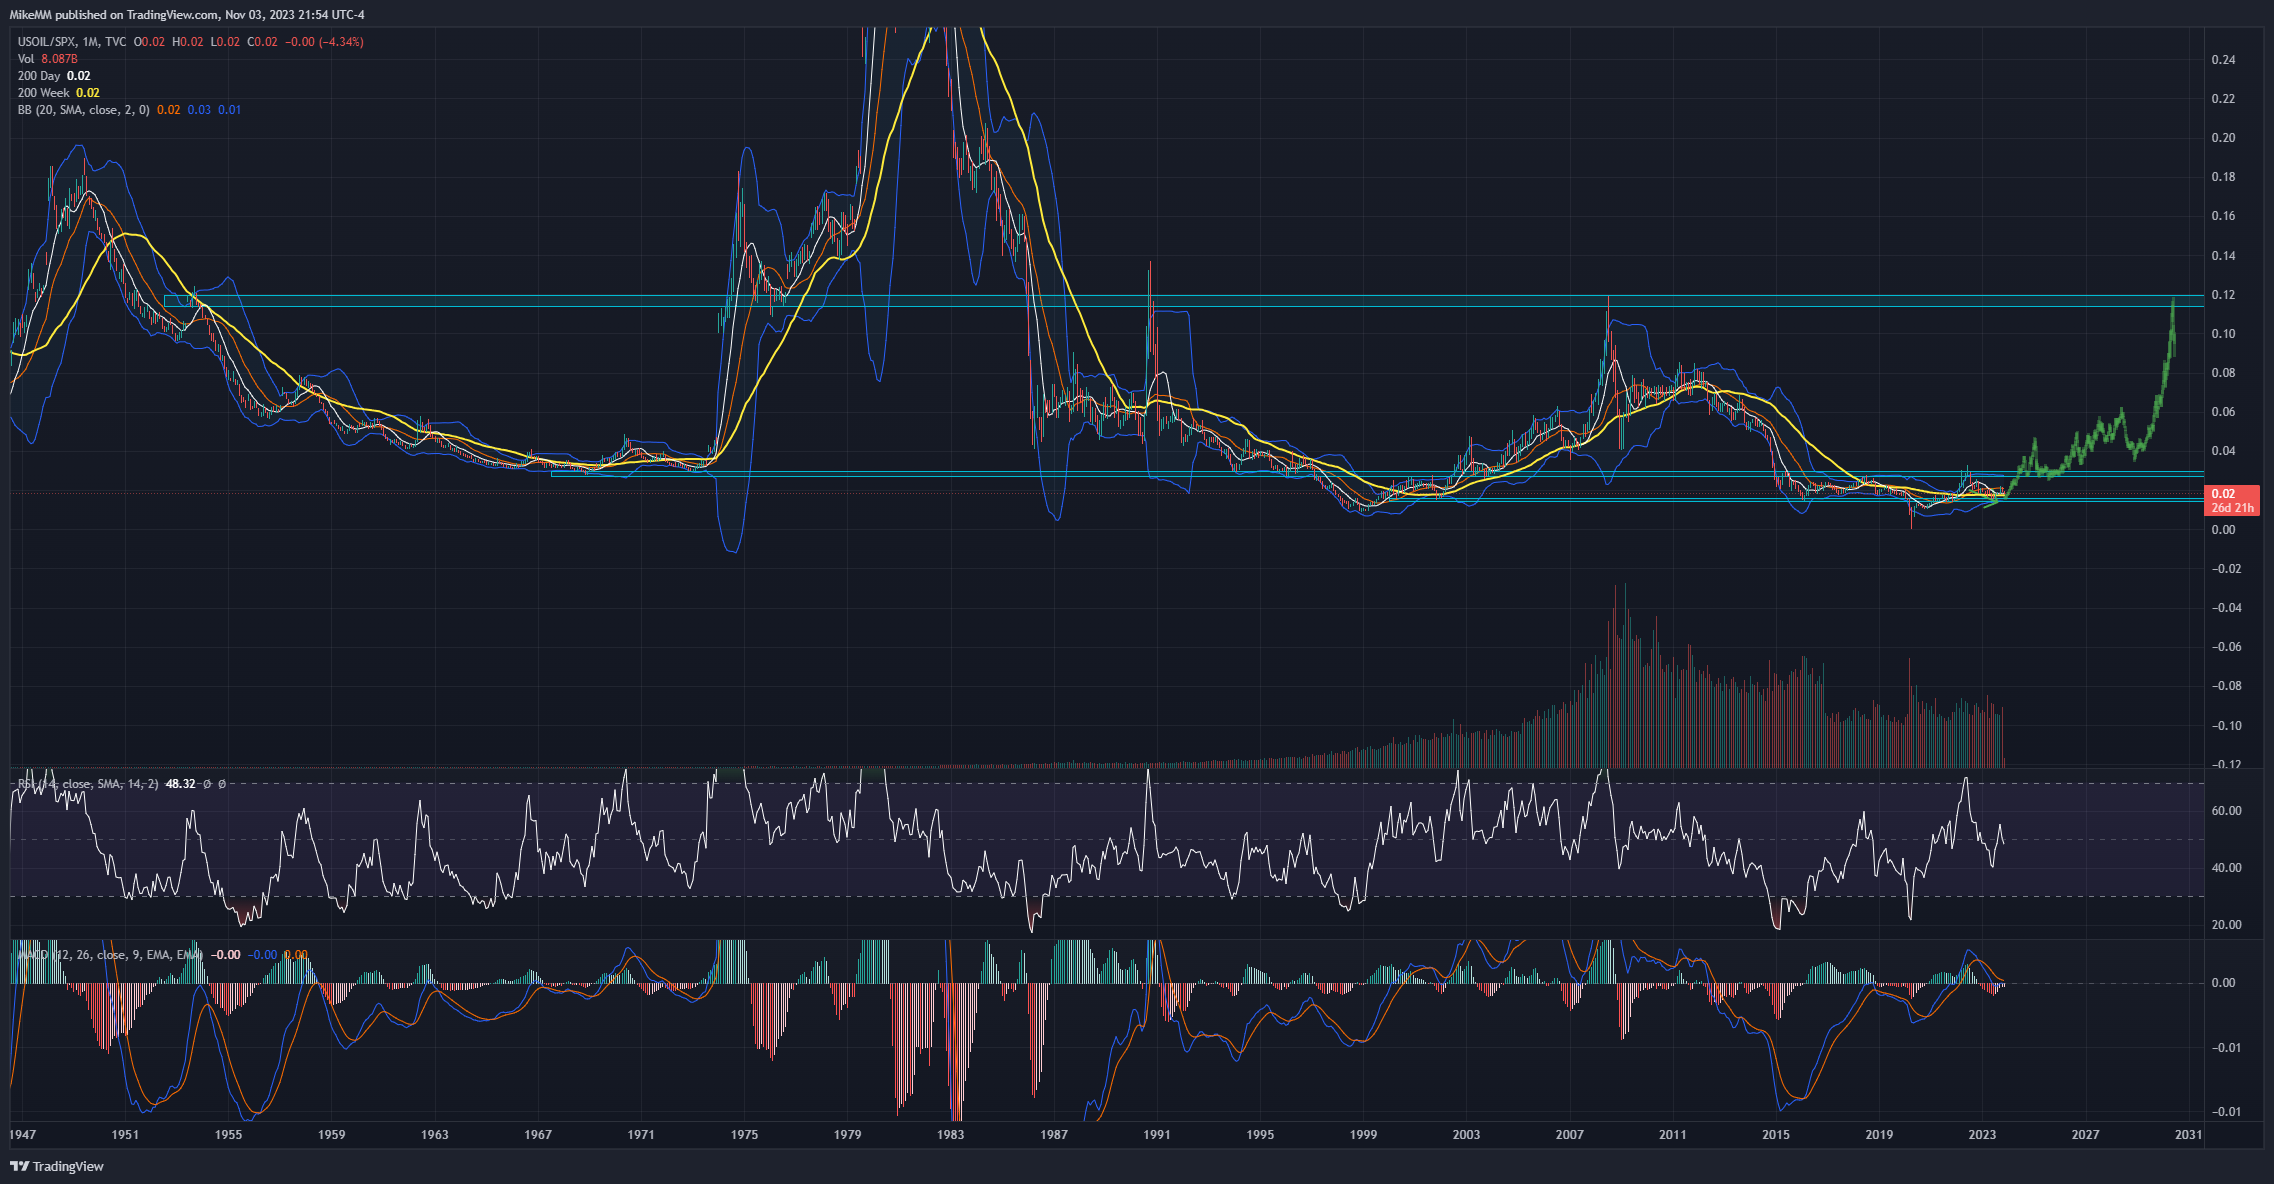Screen dimensions: 2274x1184
Task: Click the 2023 year on time axis
Action: [x=1982, y=1135]
